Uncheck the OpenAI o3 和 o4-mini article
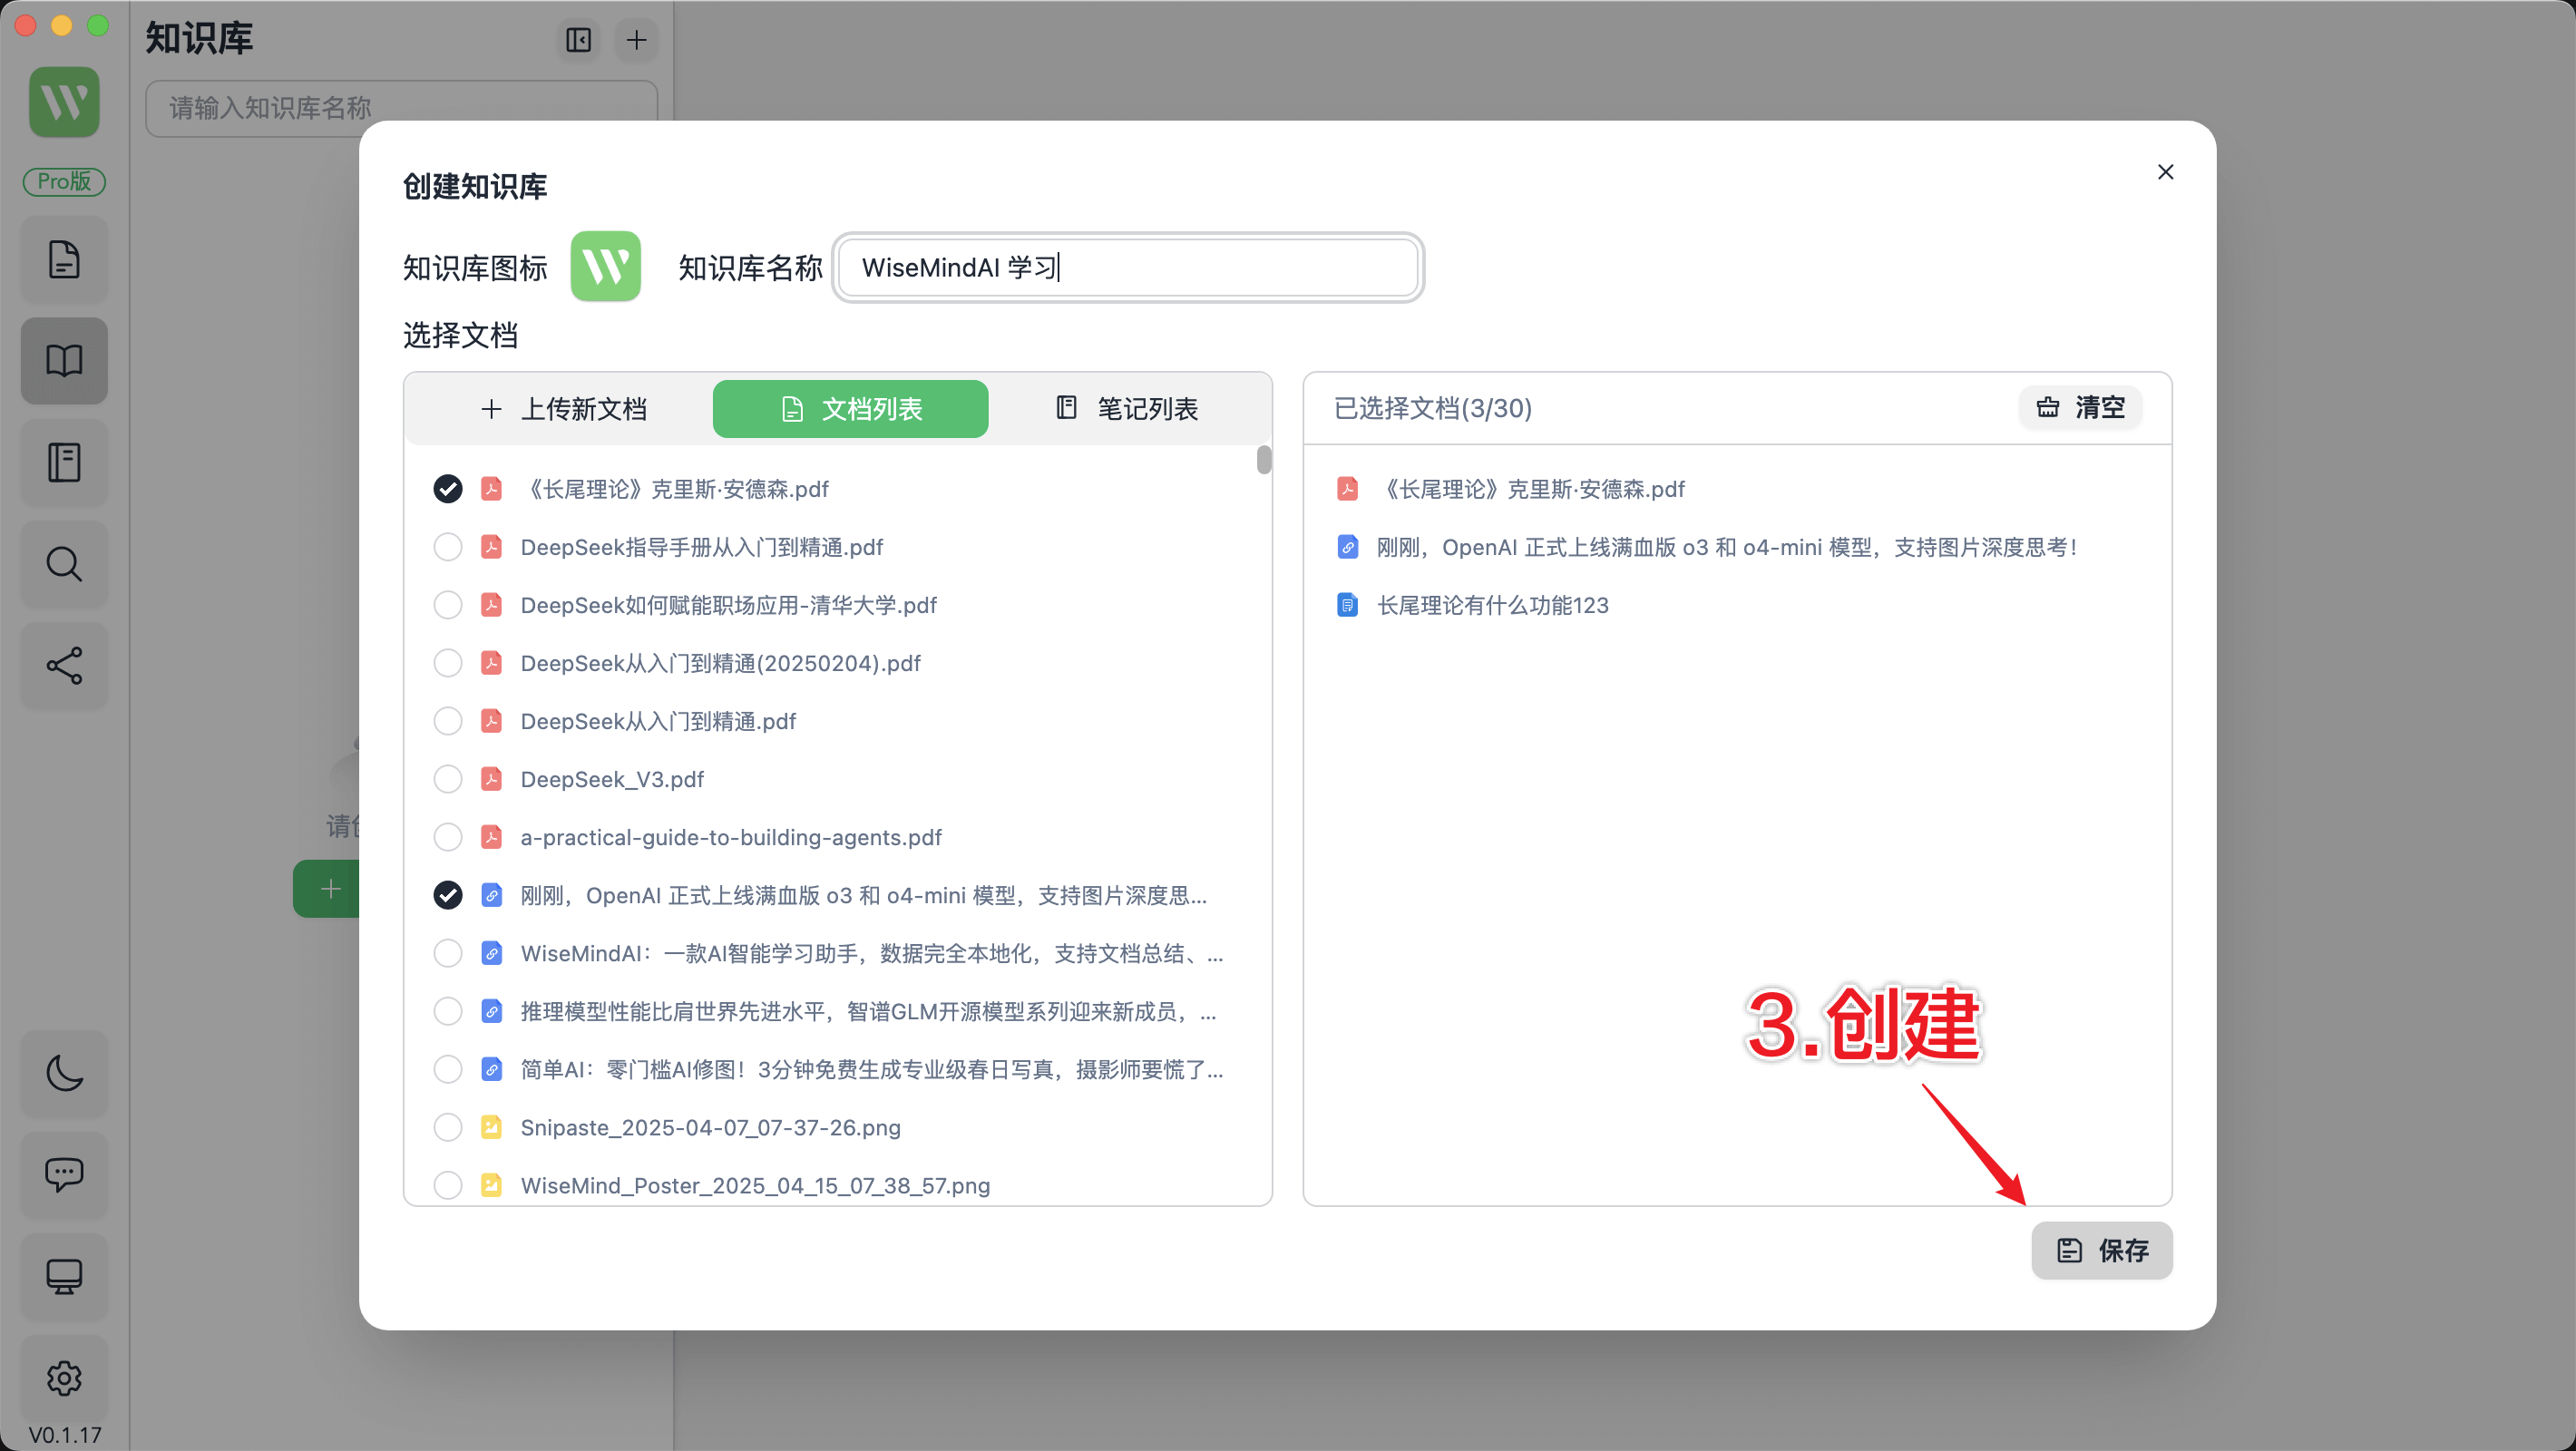 click(x=448, y=895)
